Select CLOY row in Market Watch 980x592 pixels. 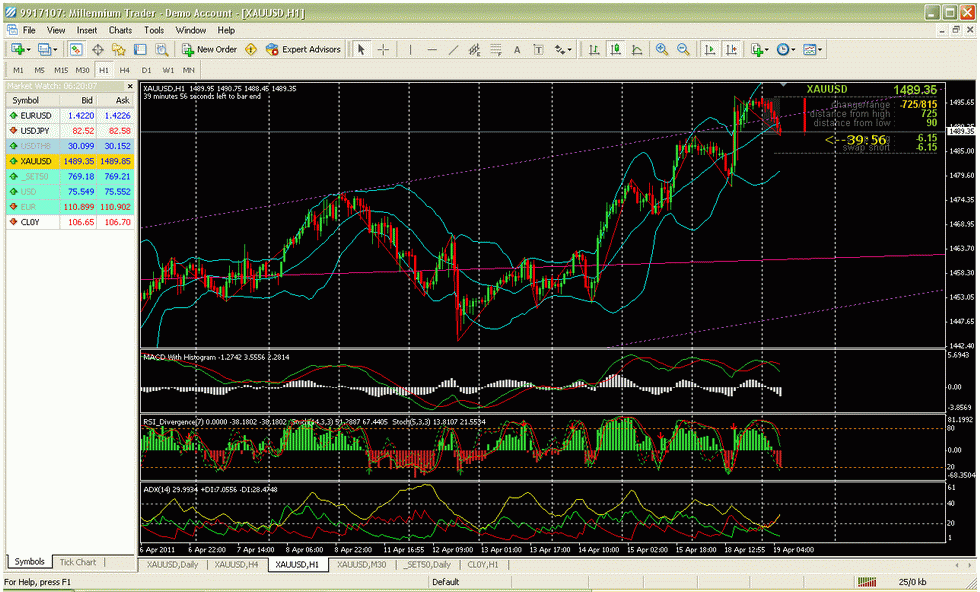click(70, 222)
